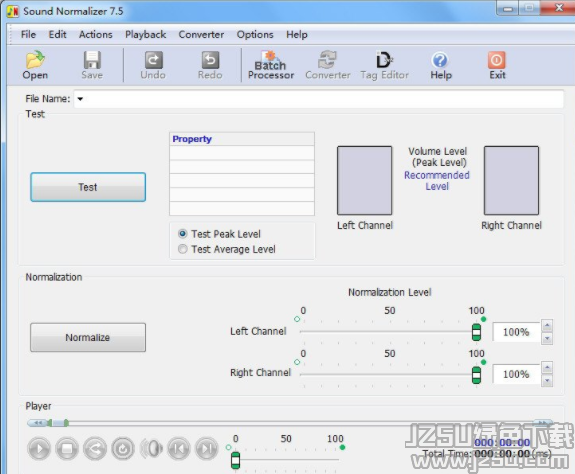
Task: Click the Left Channel normalization slider handle
Action: 476,332
